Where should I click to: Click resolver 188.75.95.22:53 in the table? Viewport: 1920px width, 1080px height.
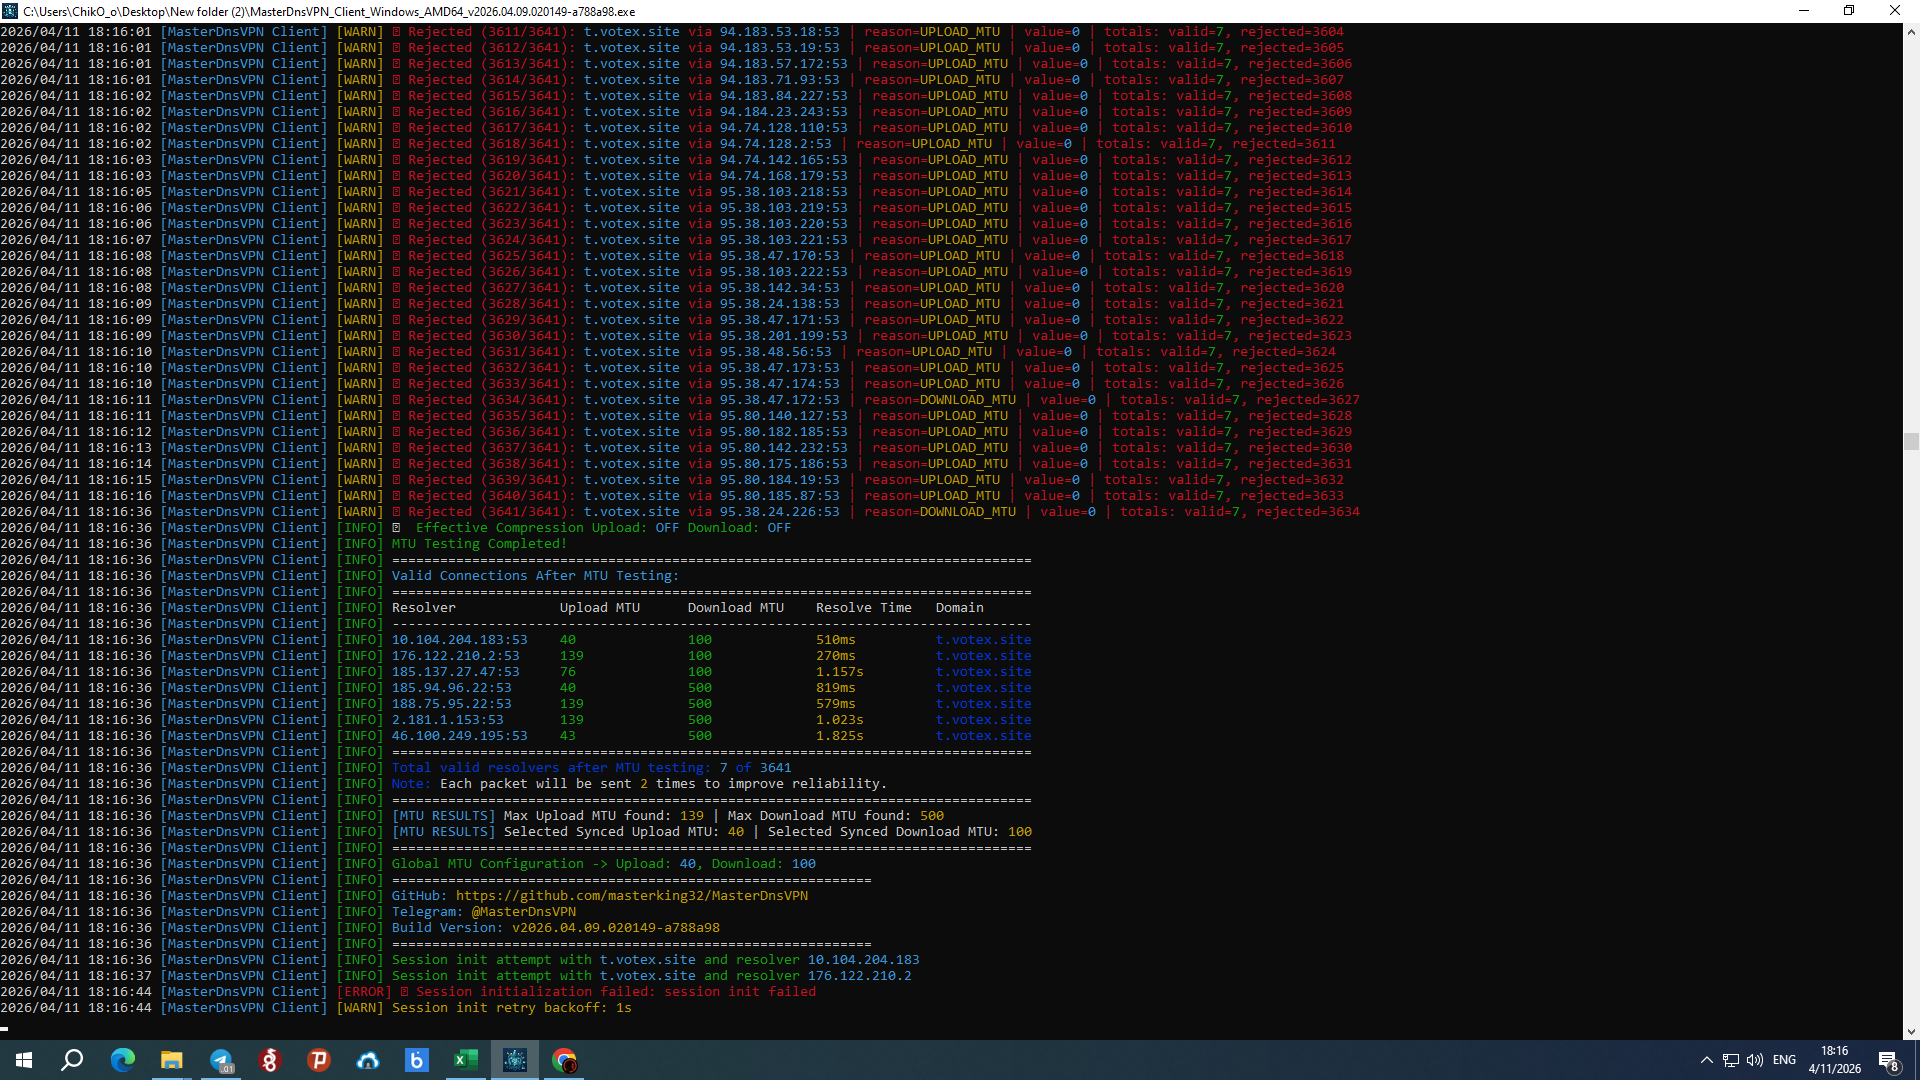pos(451,704)
